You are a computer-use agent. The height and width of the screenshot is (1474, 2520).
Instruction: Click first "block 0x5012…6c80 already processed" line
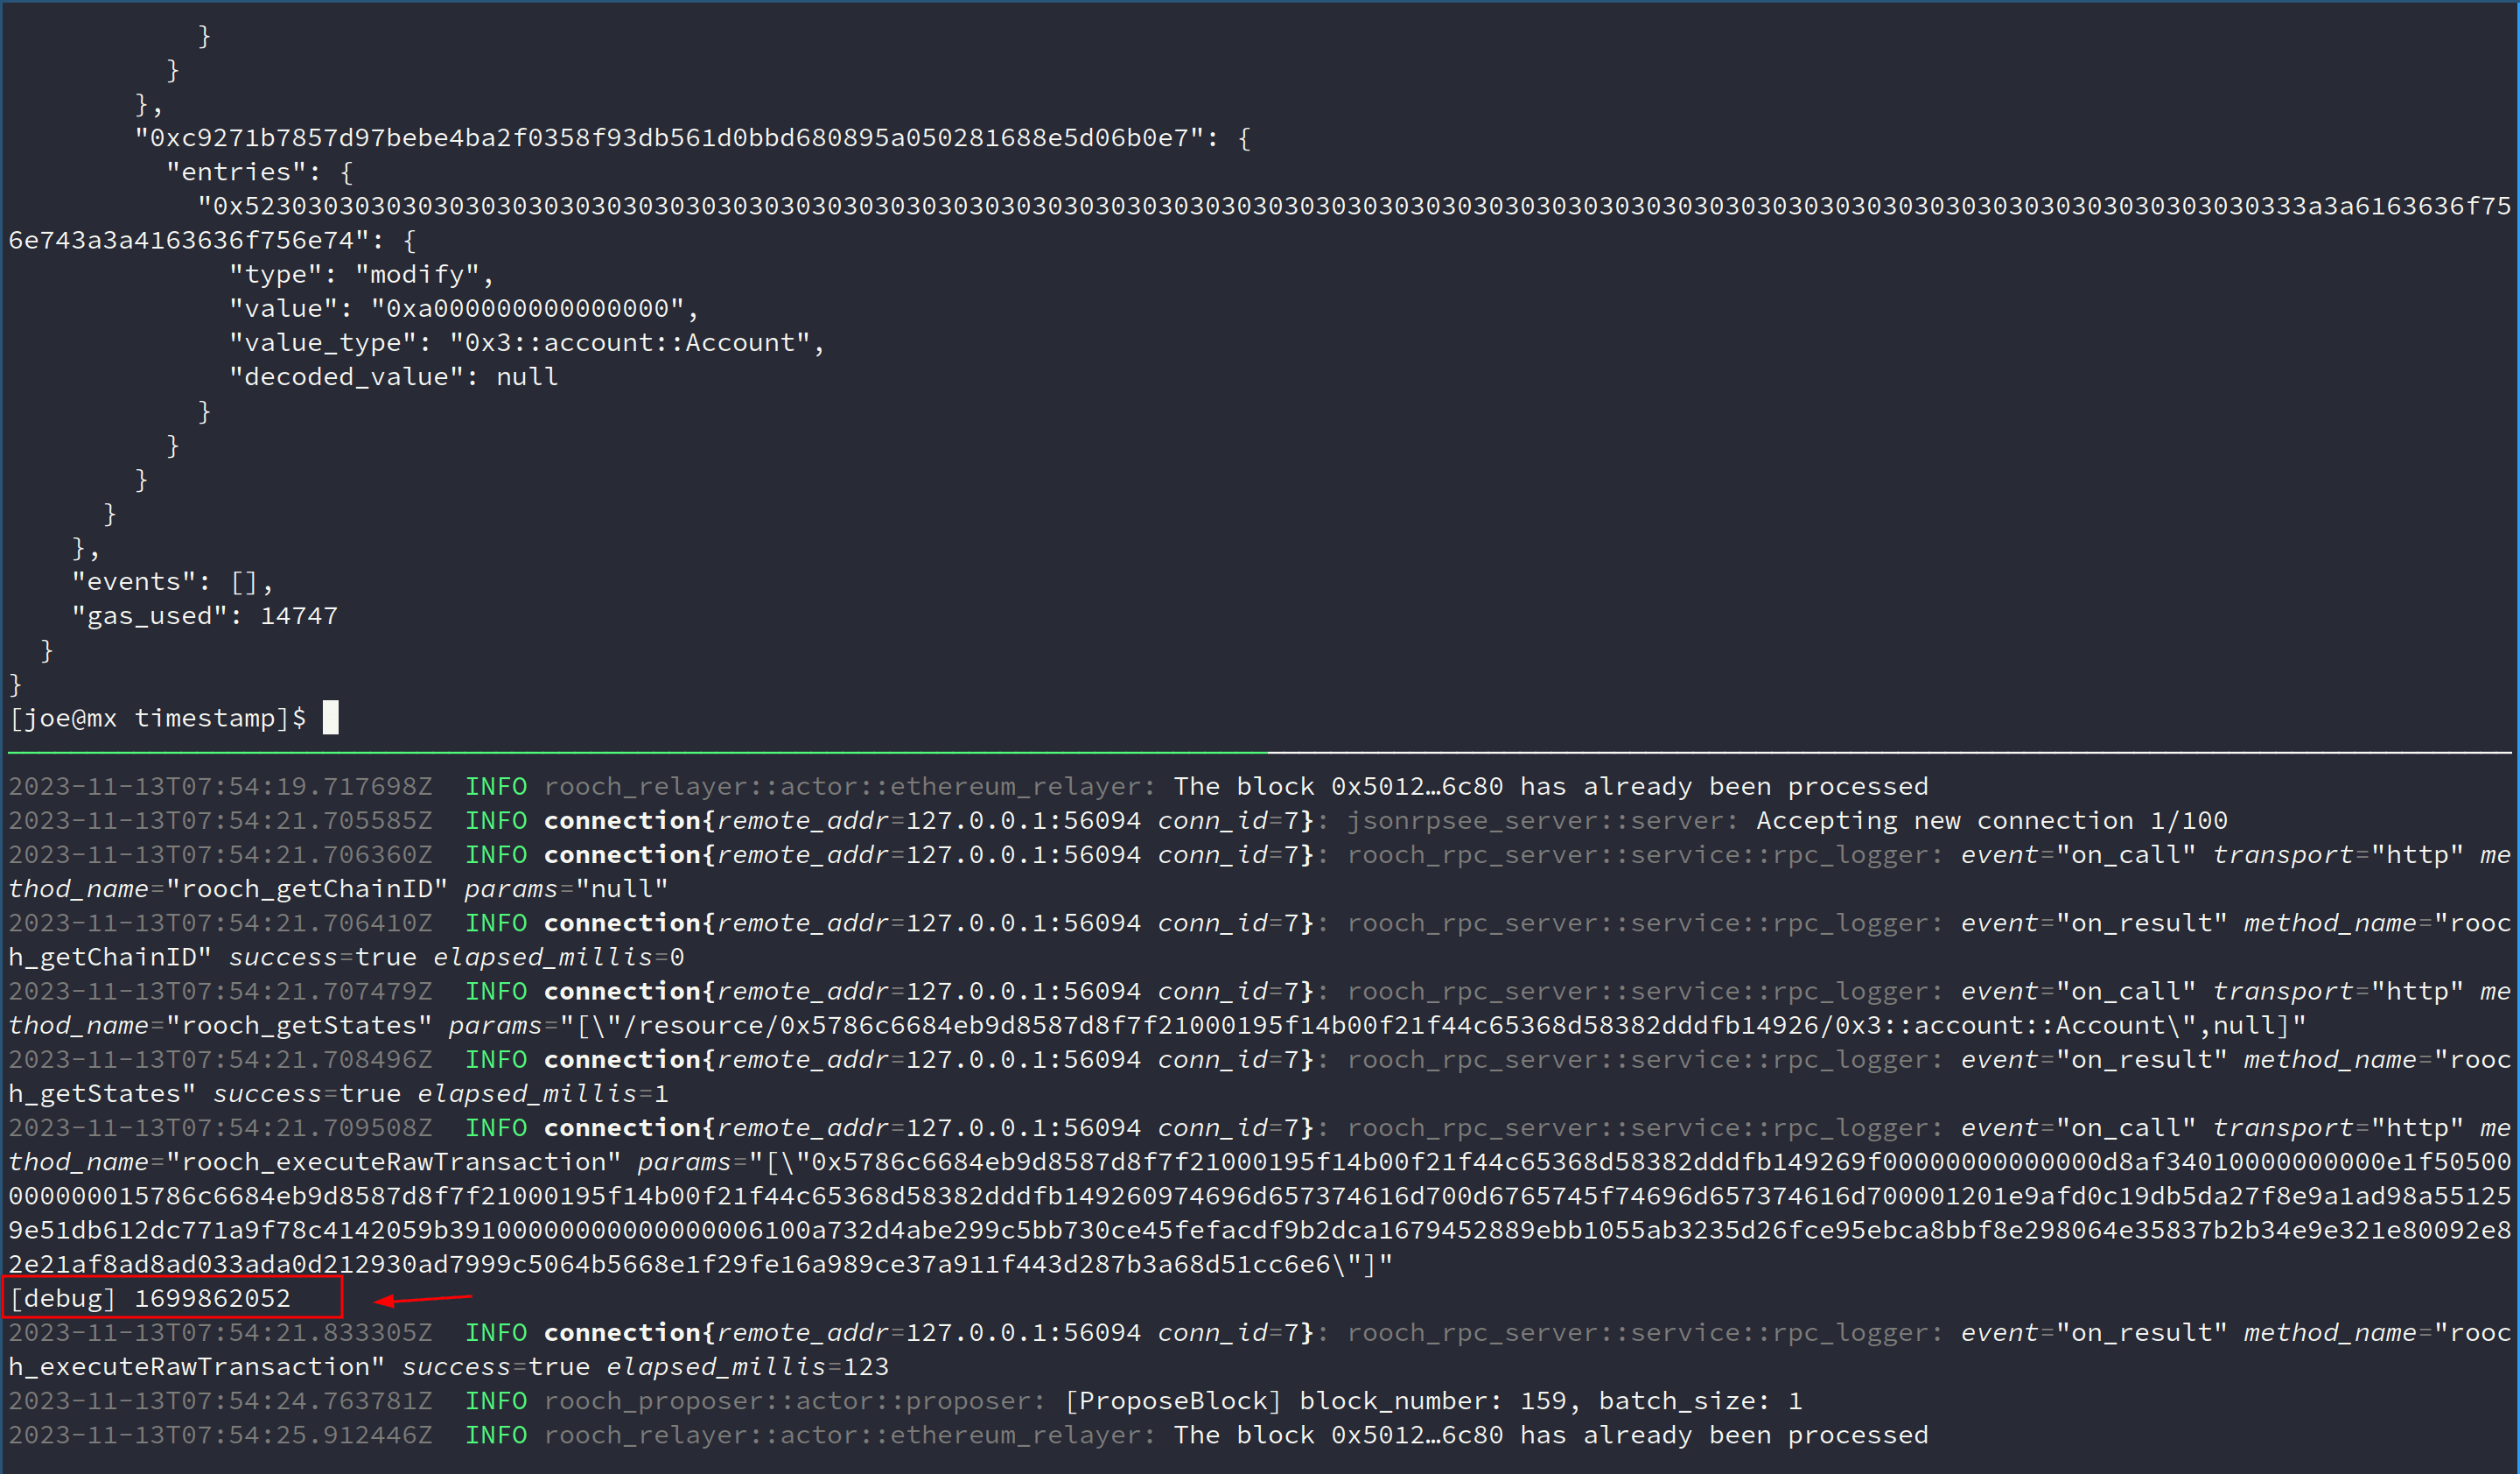1550,787
